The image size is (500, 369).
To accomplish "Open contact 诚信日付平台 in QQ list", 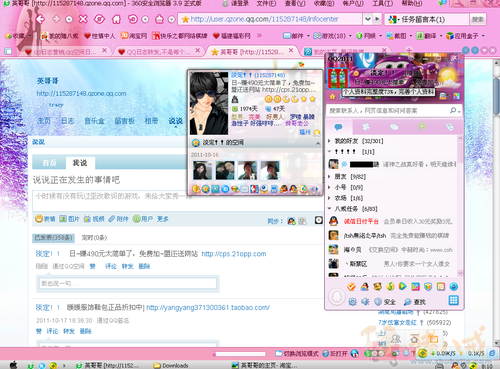I will coord(393,221).
